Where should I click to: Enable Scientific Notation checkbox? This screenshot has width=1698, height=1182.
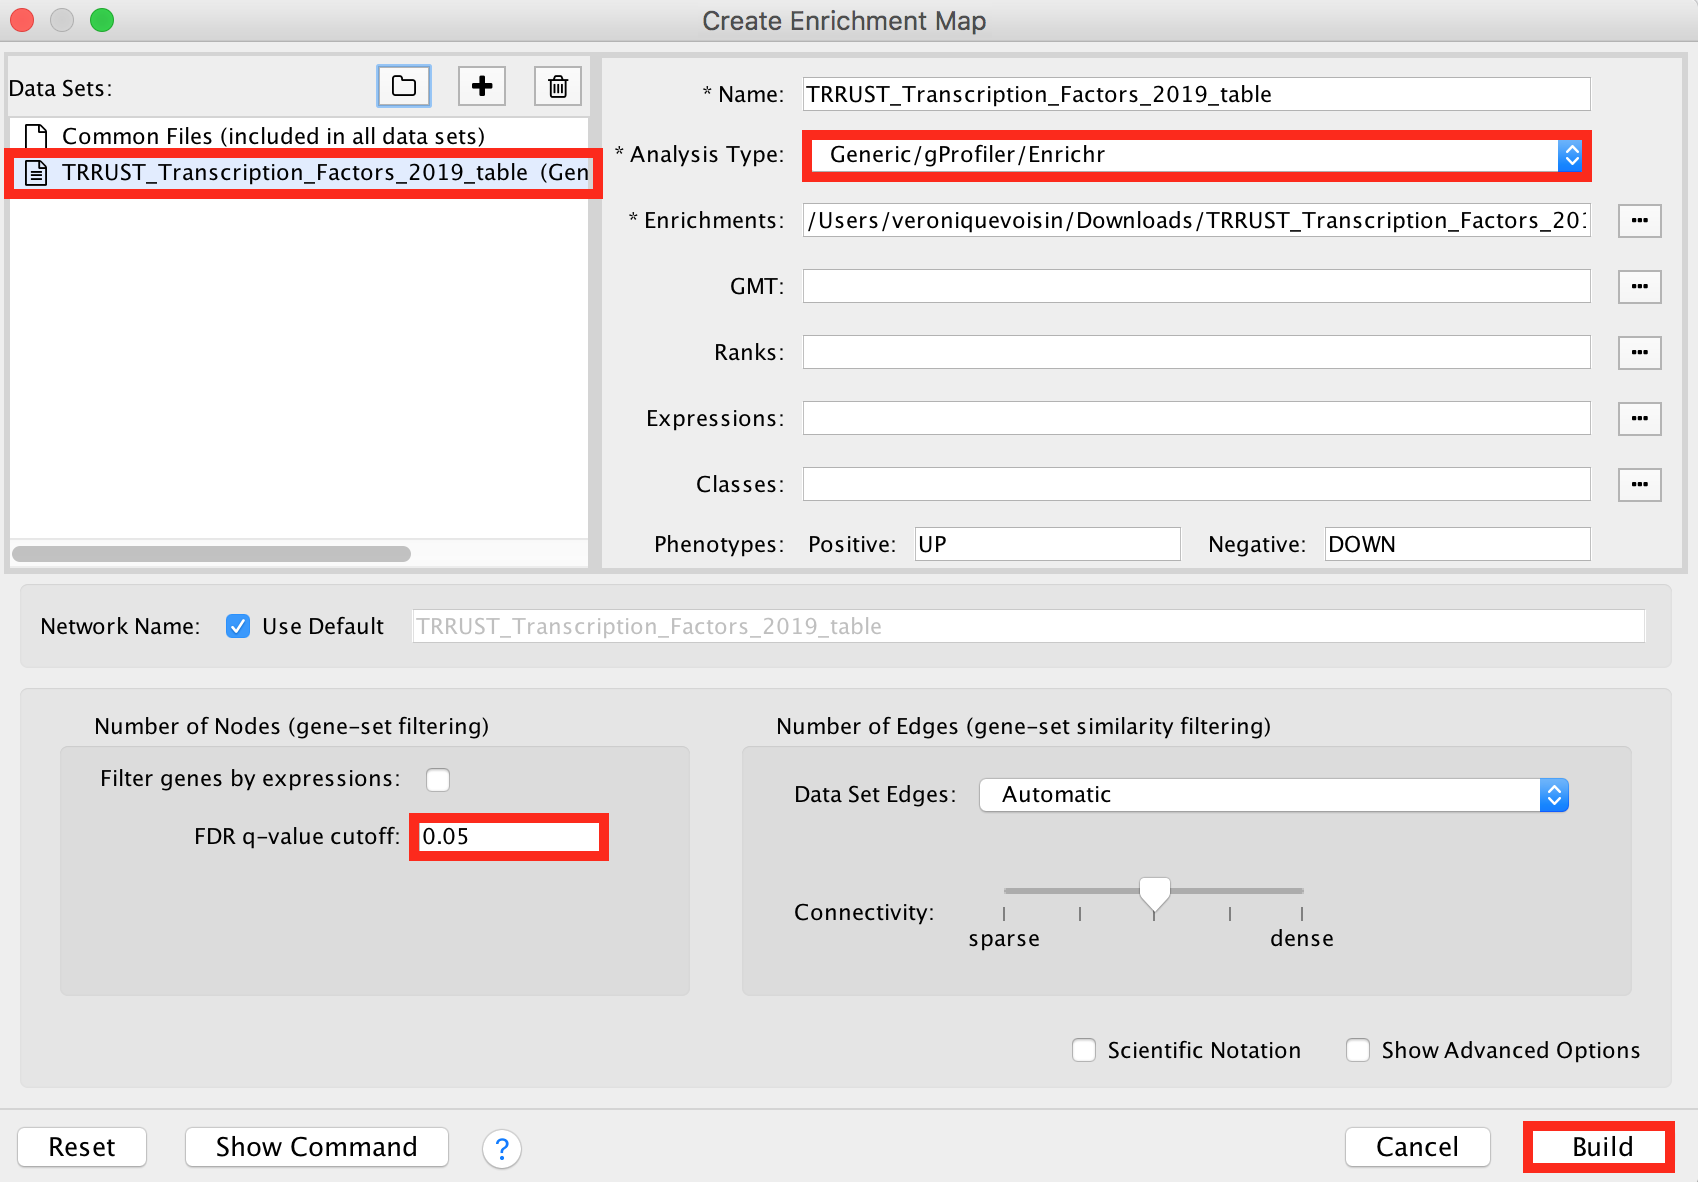coord(1084,1050)
